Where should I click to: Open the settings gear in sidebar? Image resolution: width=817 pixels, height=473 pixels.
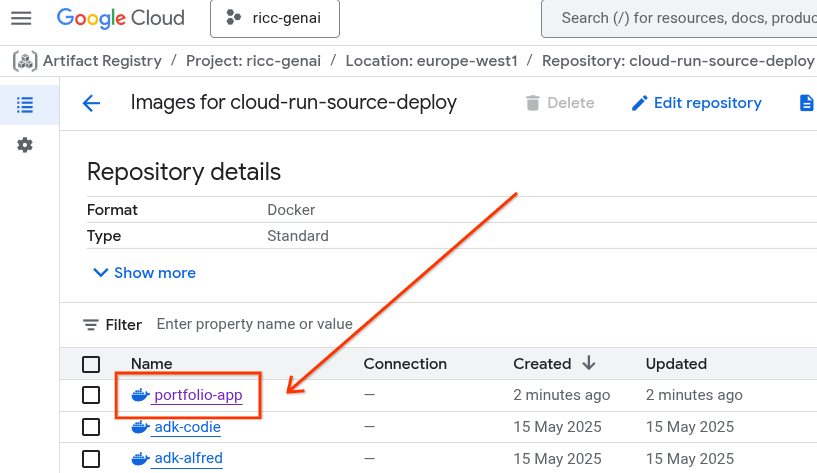click(25, 145)
